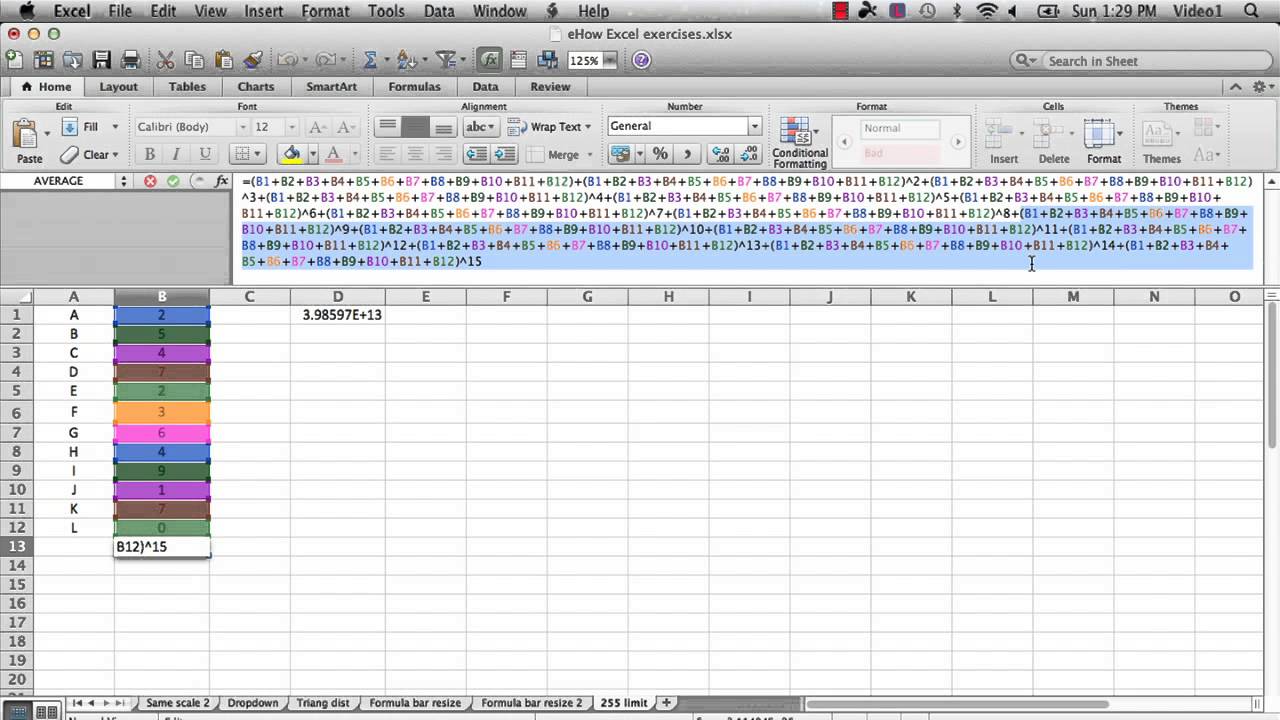This screenshot has width=1280, height=720.
Task: Click the Undo arrow icon
Action: tap(287, 60)
